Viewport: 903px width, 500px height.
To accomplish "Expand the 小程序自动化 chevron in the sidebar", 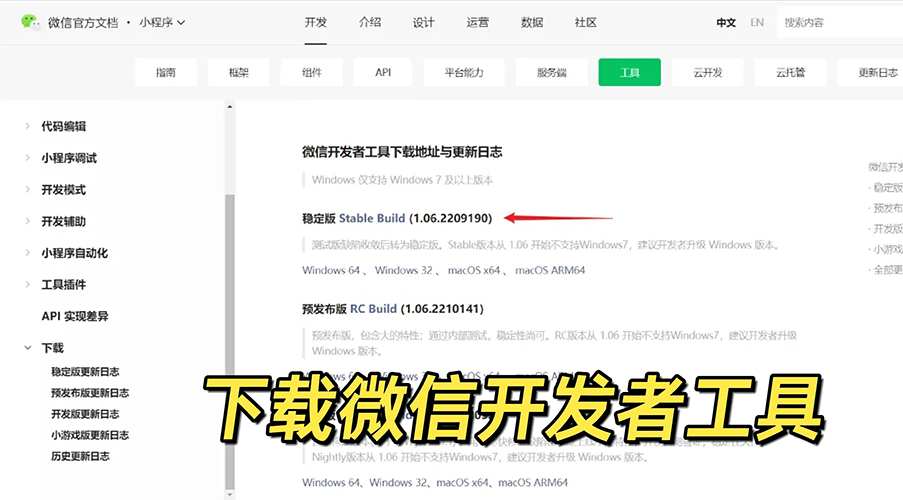I will pyautogui.click(x=27, y=252).
